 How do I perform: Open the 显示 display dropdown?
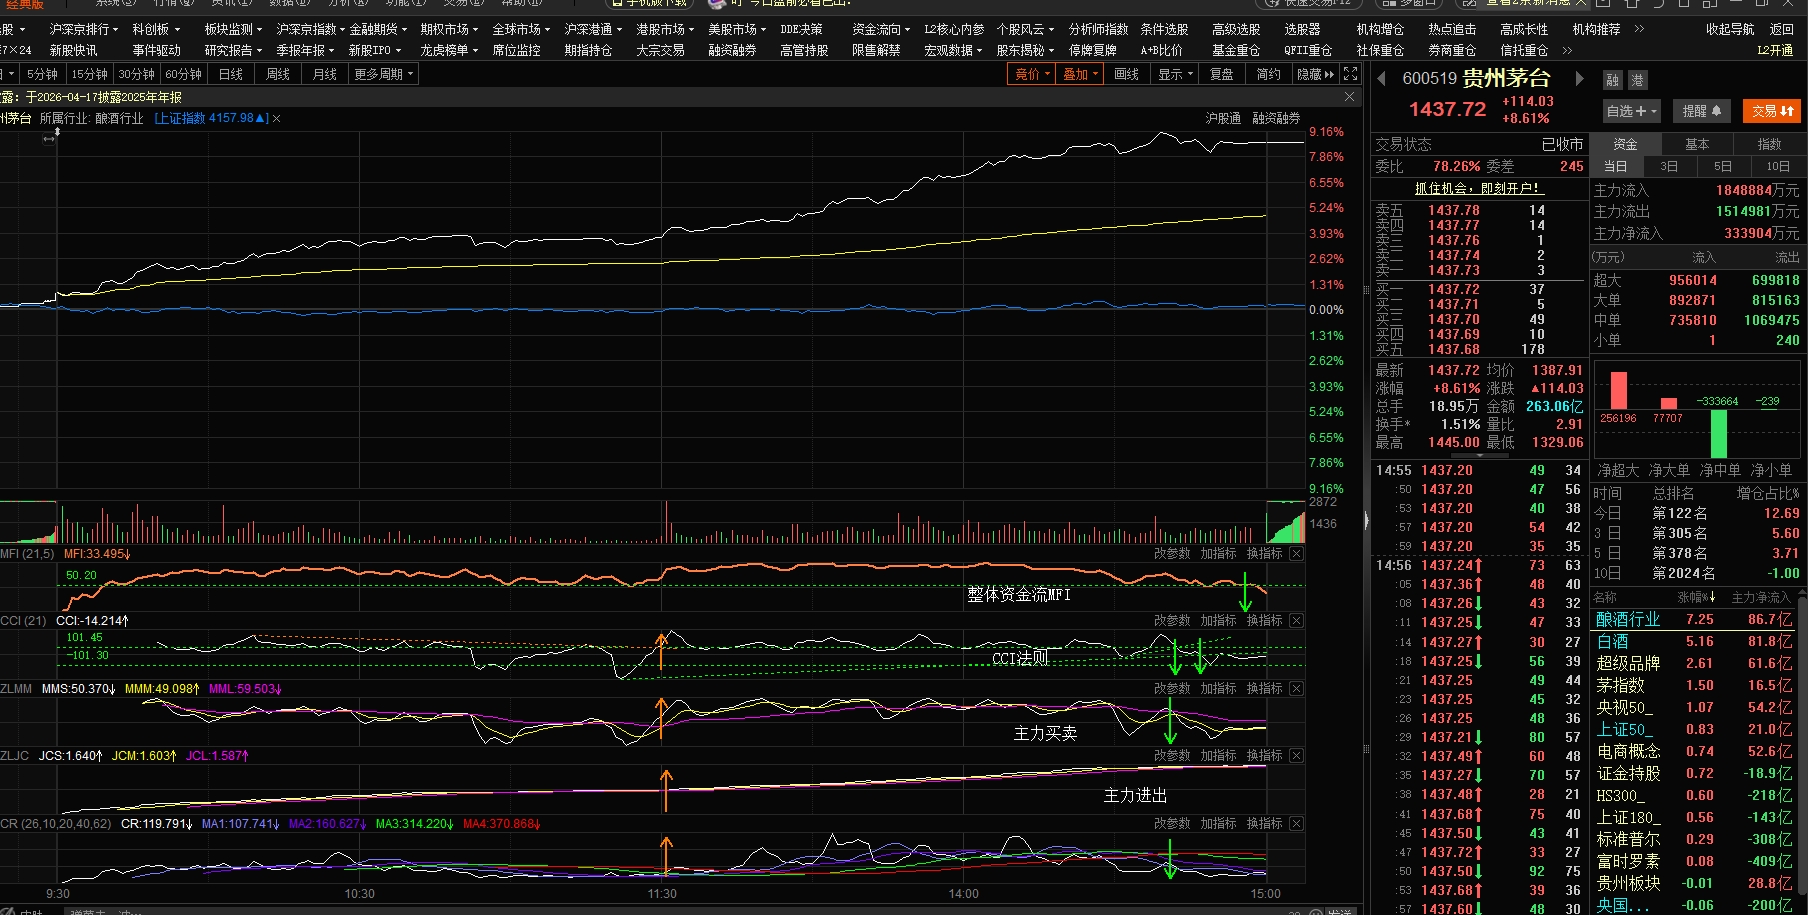pyautogui.click(x=1175, y=74)
